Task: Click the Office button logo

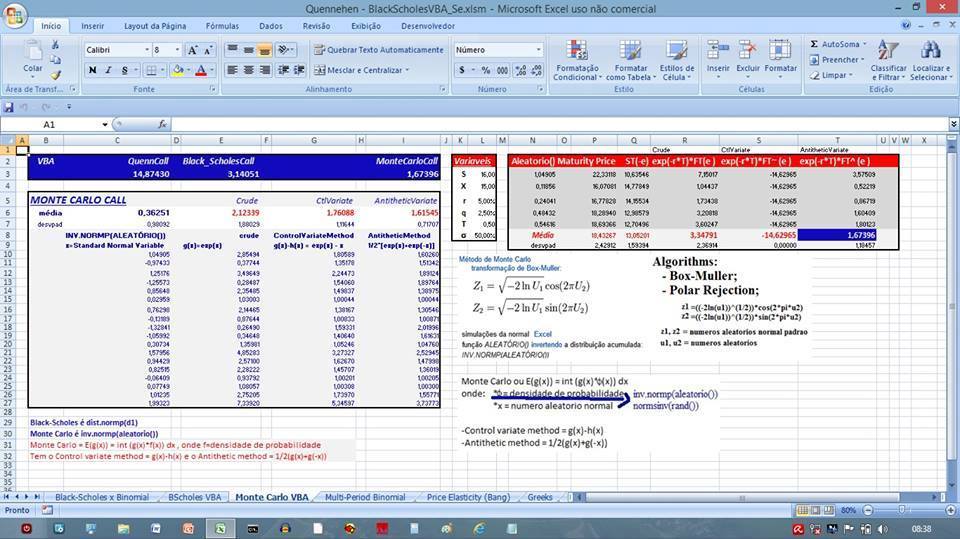Action: [15, 14]
